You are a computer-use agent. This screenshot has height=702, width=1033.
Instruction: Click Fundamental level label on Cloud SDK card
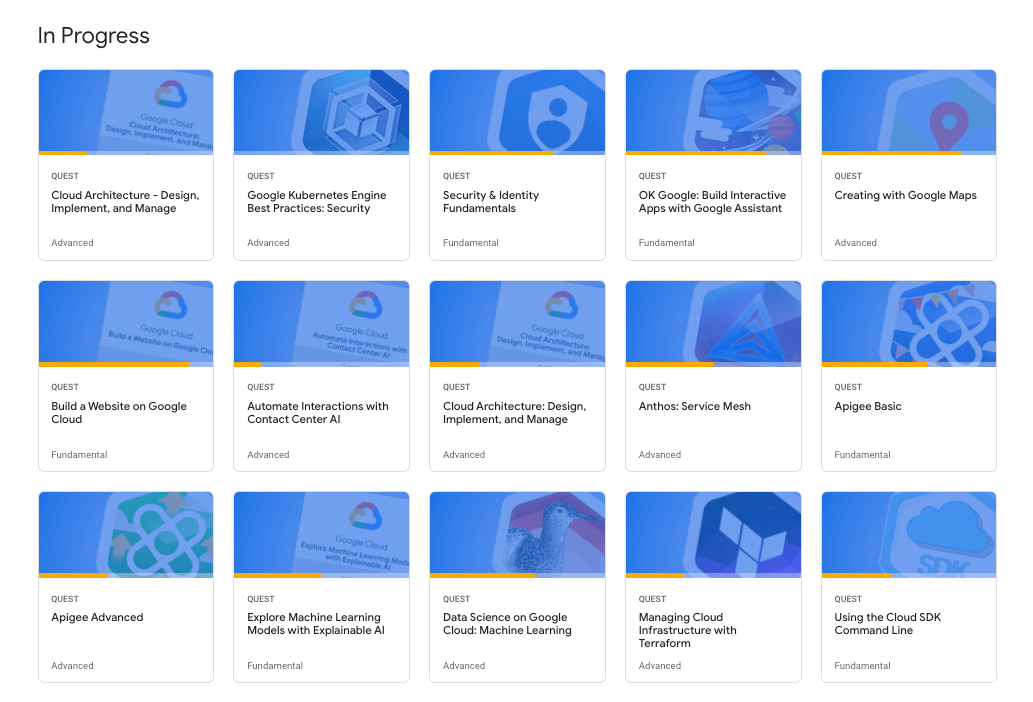tap(862, 666)
